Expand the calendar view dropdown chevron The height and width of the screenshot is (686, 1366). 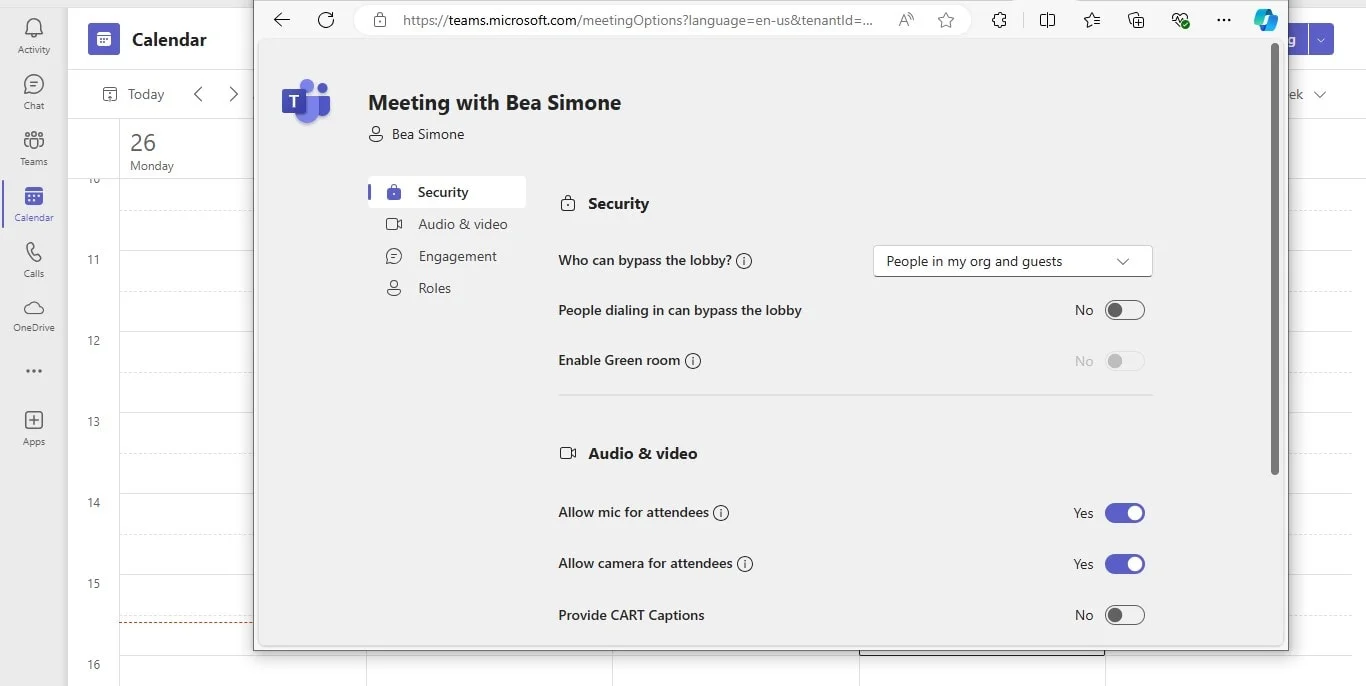tap(1320, 94)
